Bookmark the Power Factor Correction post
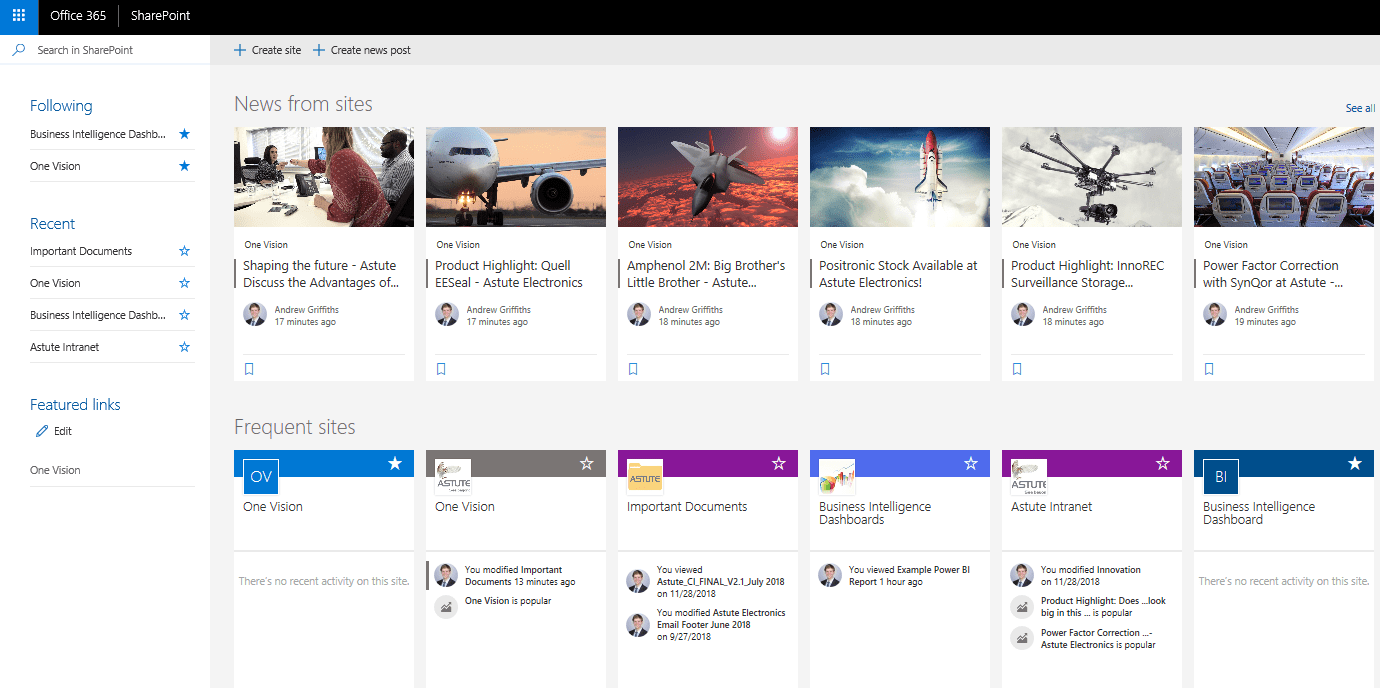This screenshot has height=688, width=1380. pos(1209,369)
